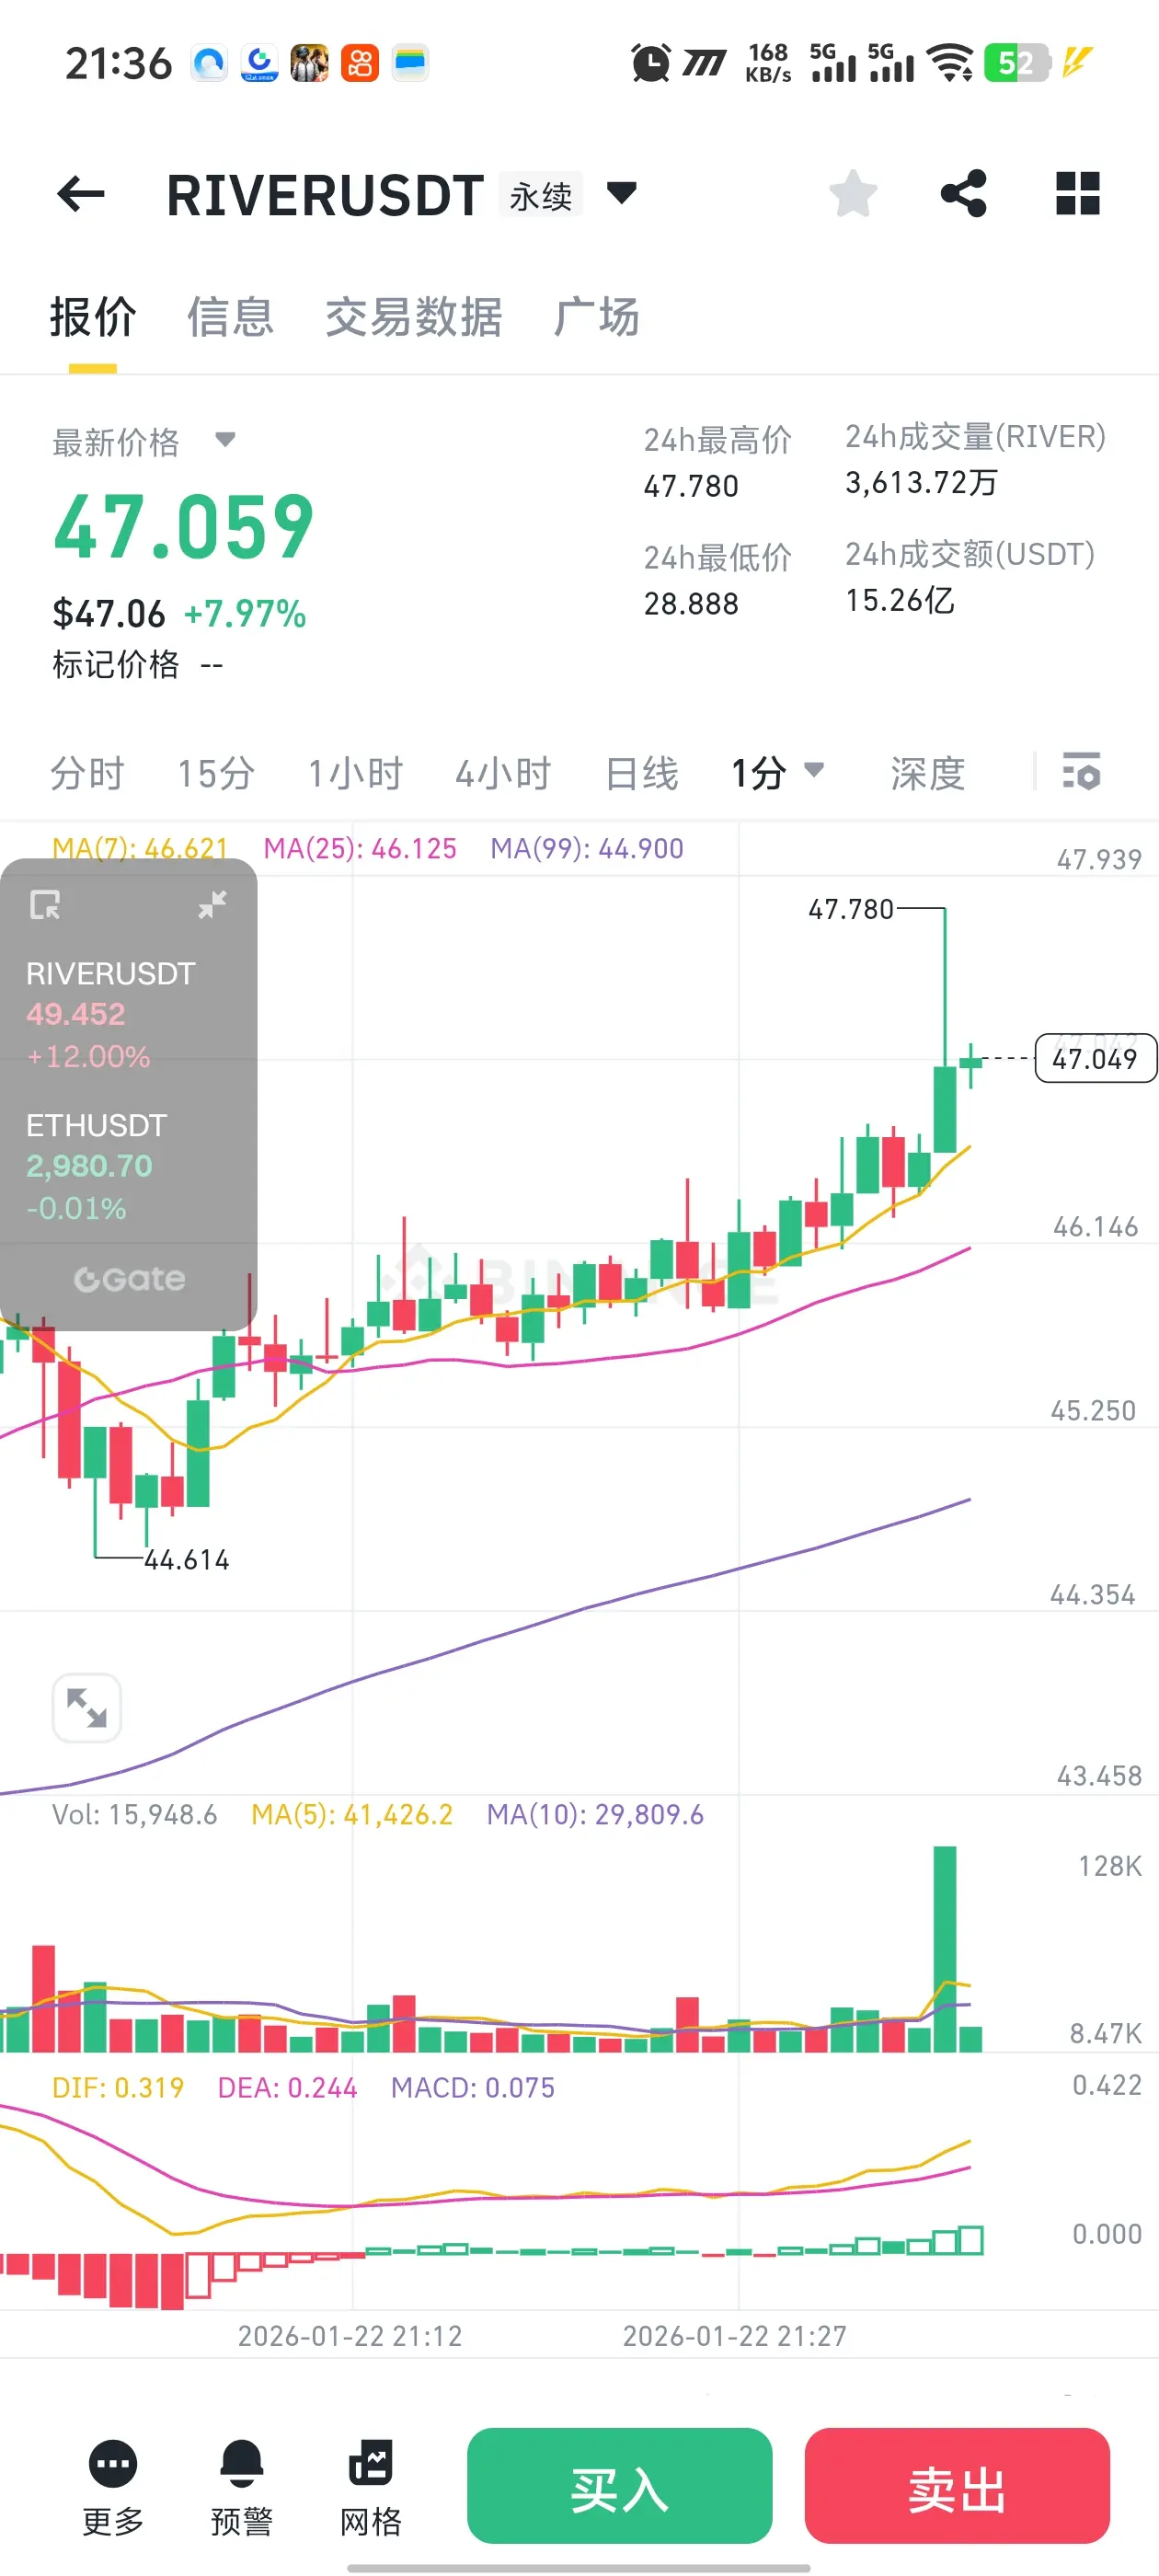1159x2576 pixels.
Task: Switch to the 交易数据 tab
Action: [x=413, y=317]
